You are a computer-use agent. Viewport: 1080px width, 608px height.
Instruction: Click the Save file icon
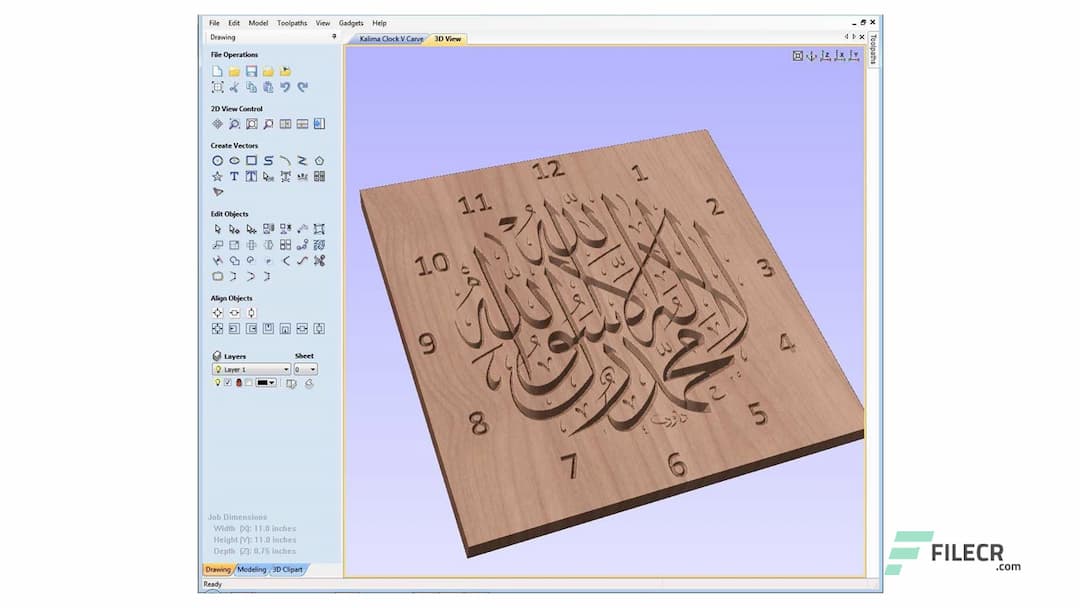pyautogui.click(x=251, y=71)
